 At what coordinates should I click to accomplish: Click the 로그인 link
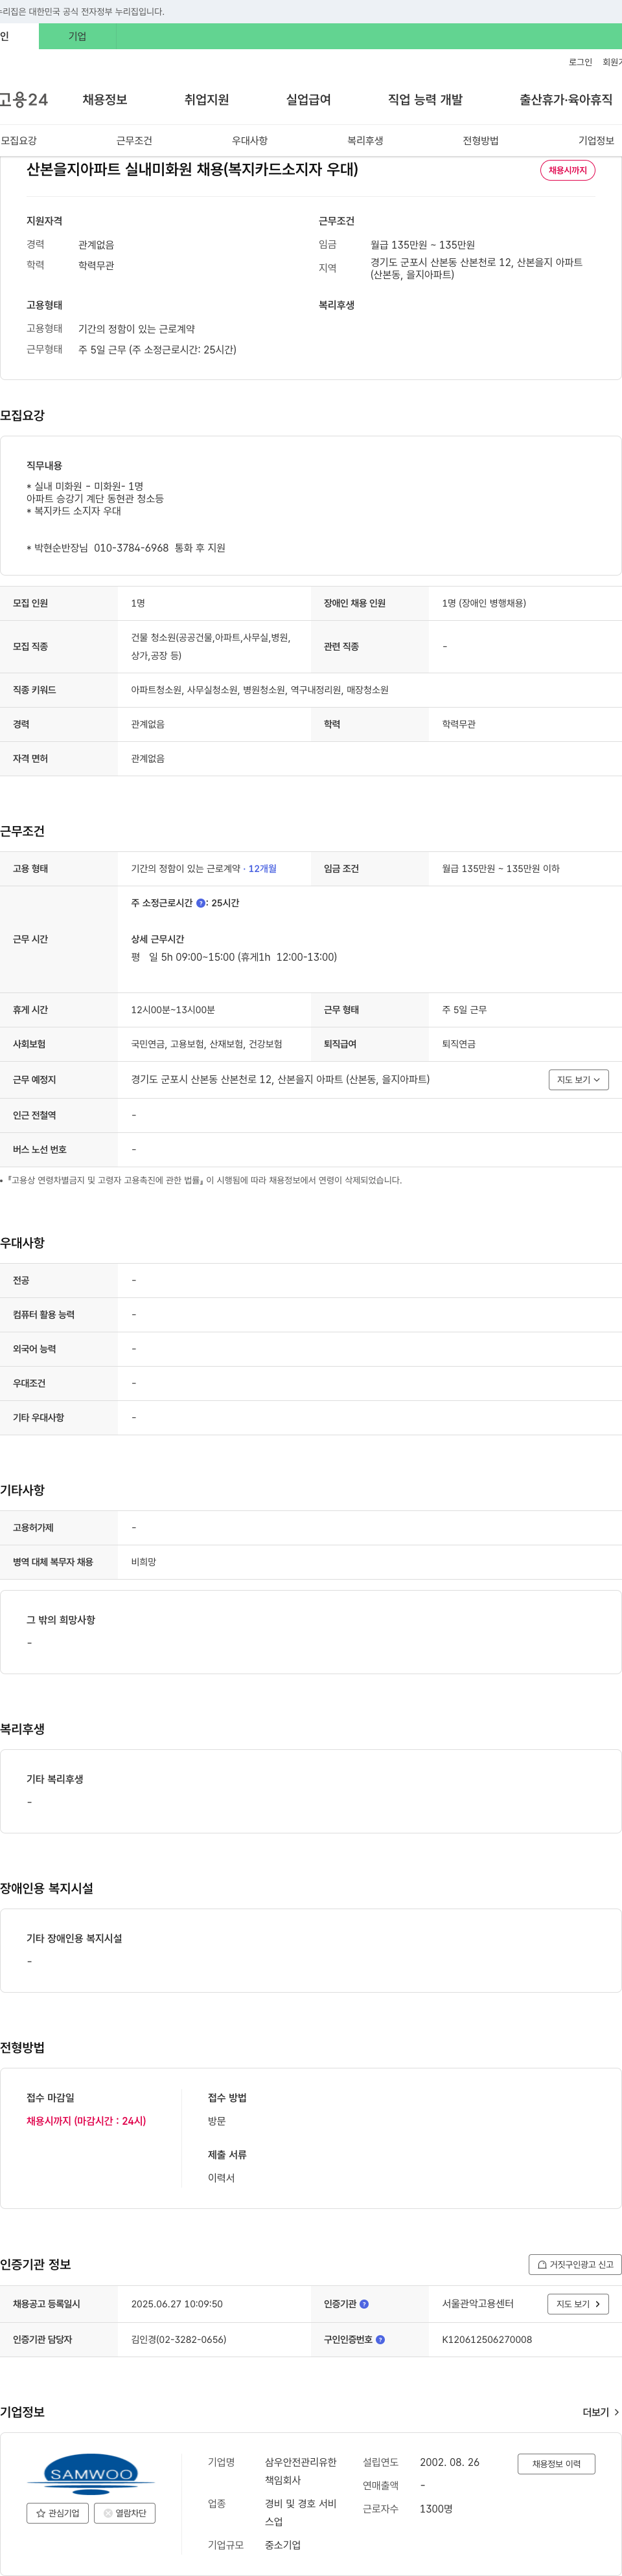(580, 62)
